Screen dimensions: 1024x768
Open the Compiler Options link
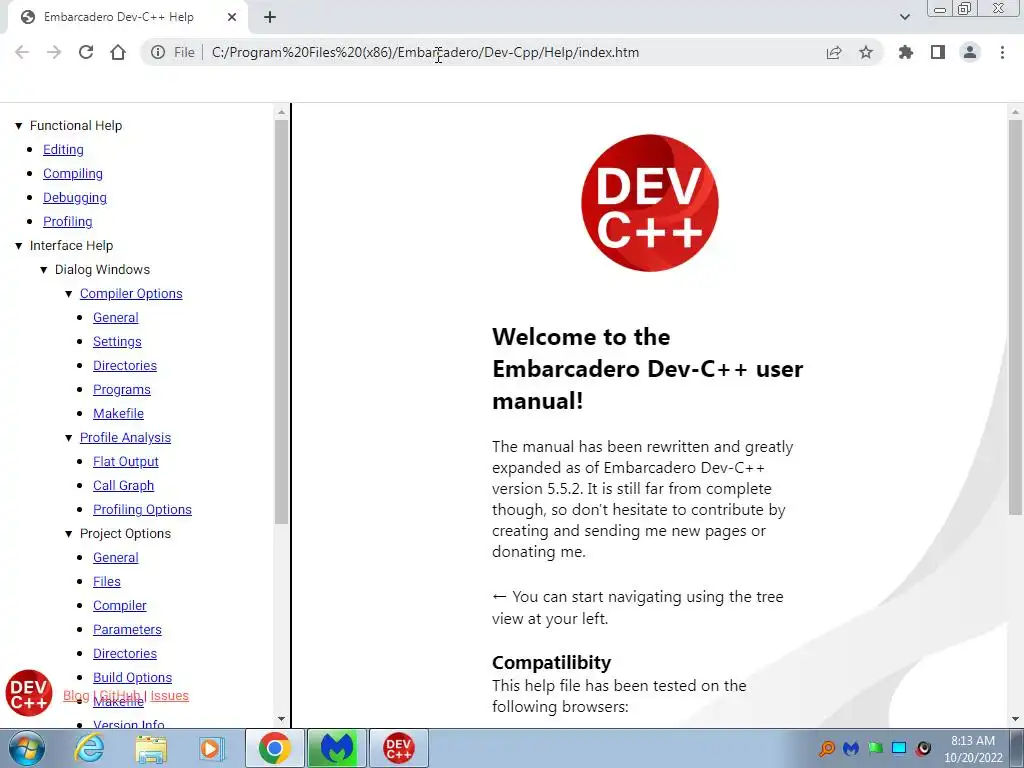(x=131, y=294)
